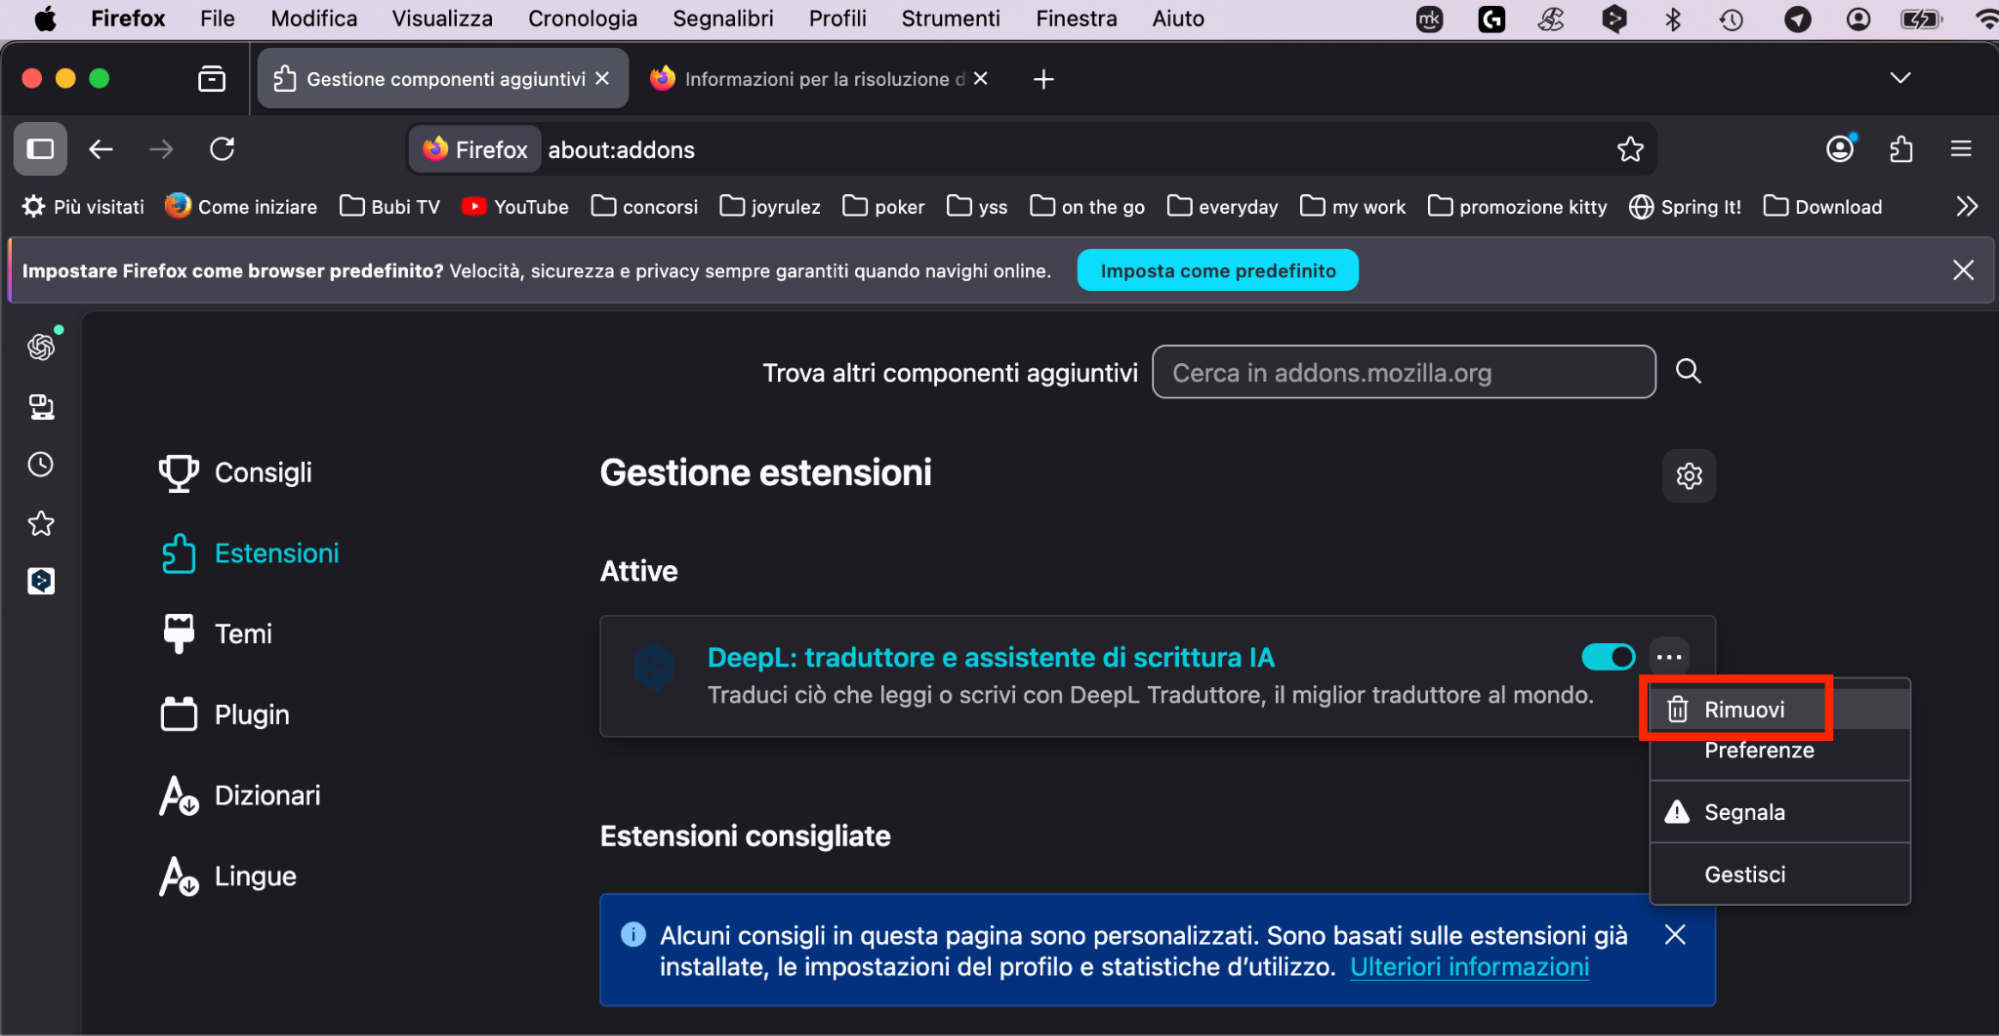Click the search magnifier for add-ons
The image size is (1999, 1036).
pos(1688,371)
